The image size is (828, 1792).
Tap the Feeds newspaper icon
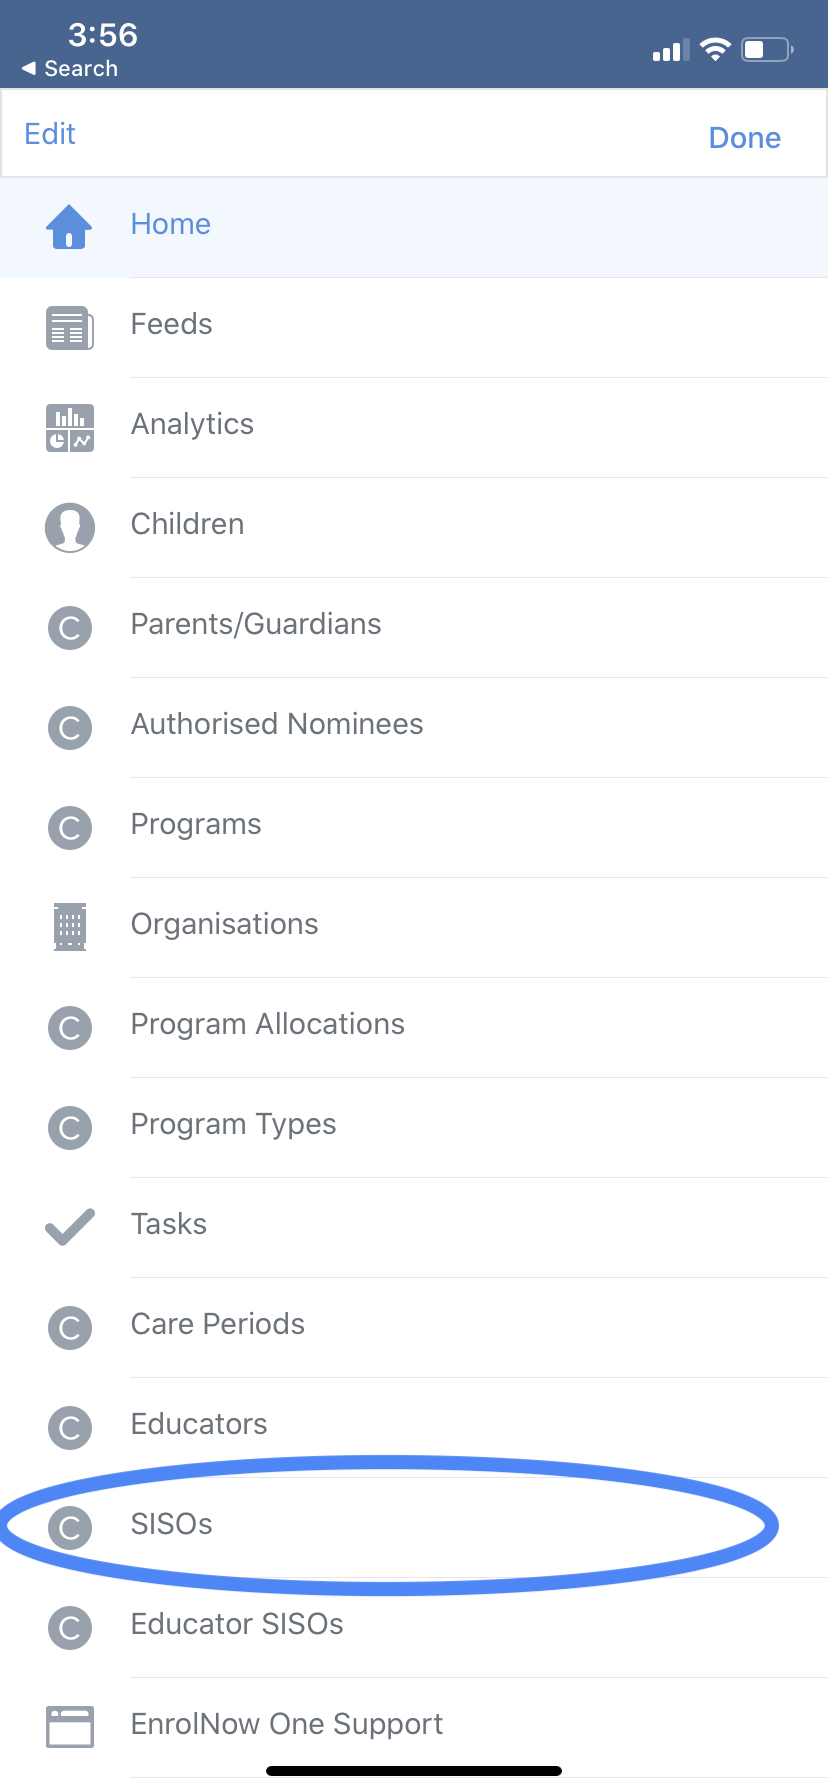69,327
